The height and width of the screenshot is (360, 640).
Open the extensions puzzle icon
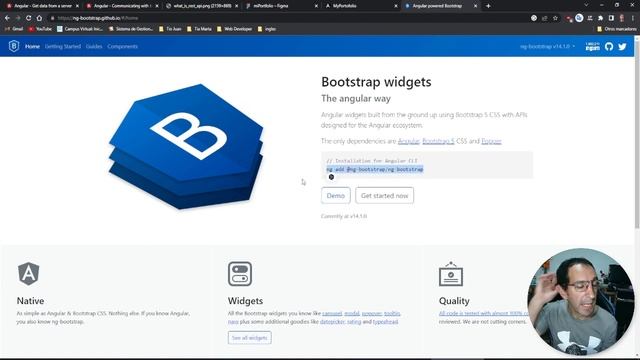point(600,18)
